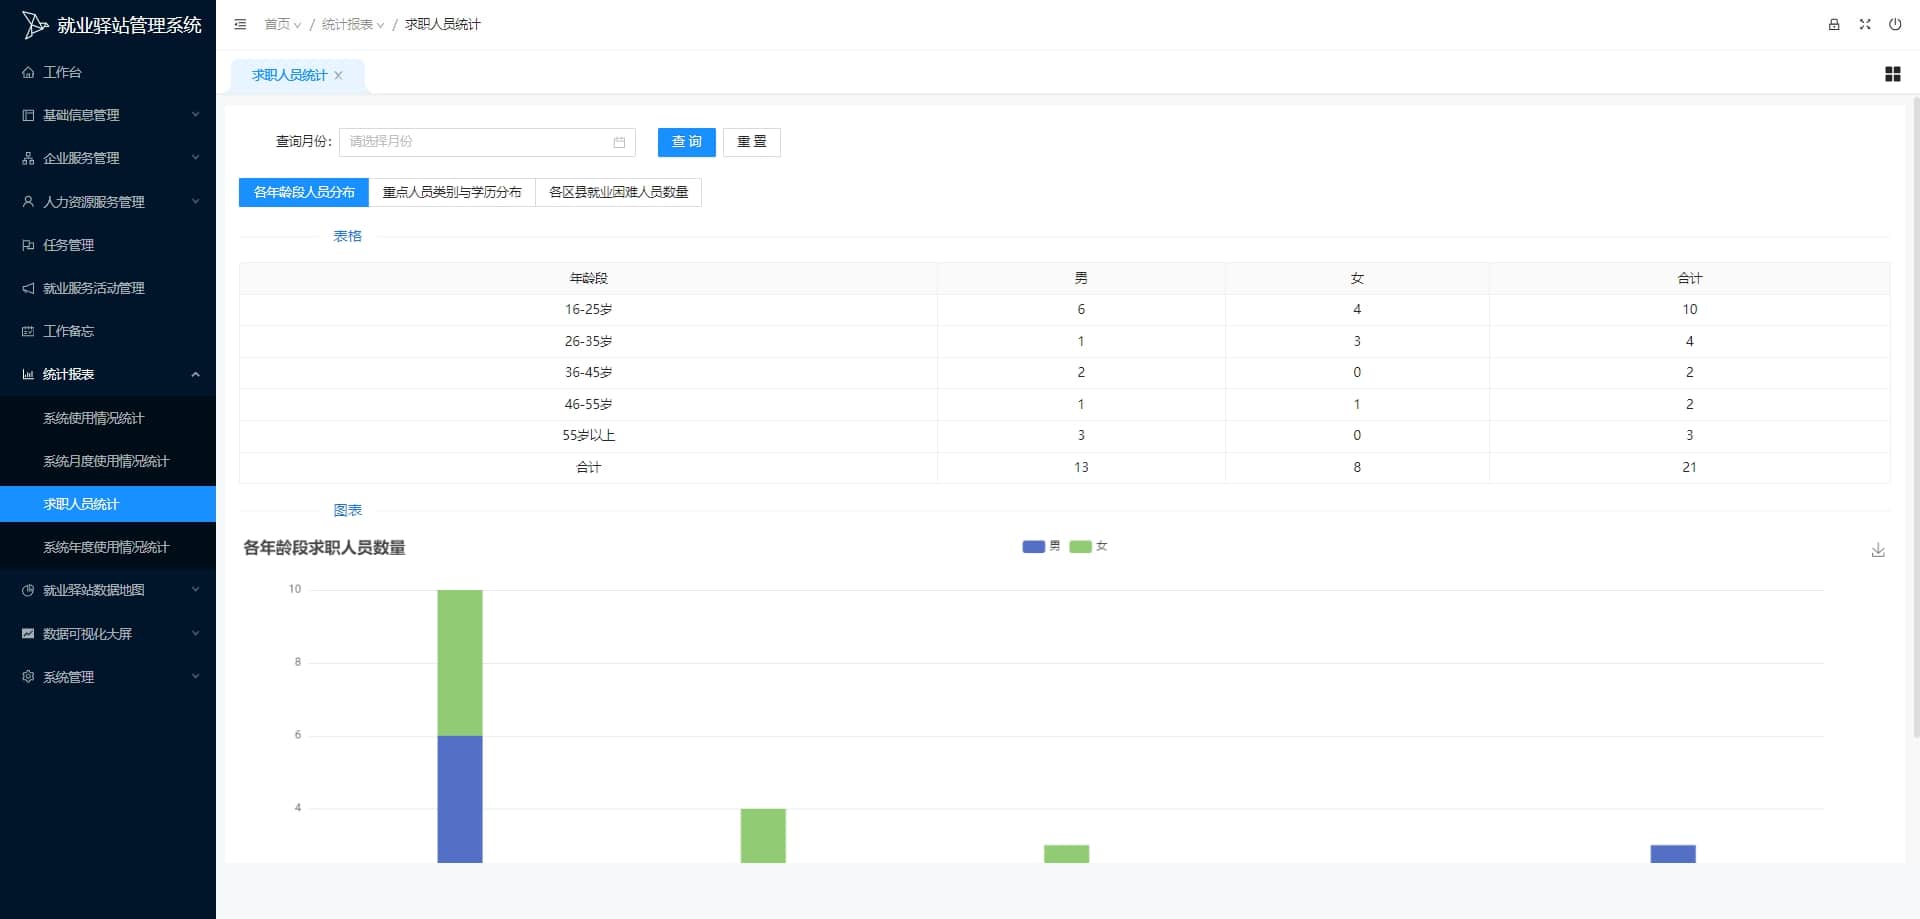The height and width of the screenshot is (919, 1920).
Task: Click the system logo icon
Action: click(x=35, y=25)
